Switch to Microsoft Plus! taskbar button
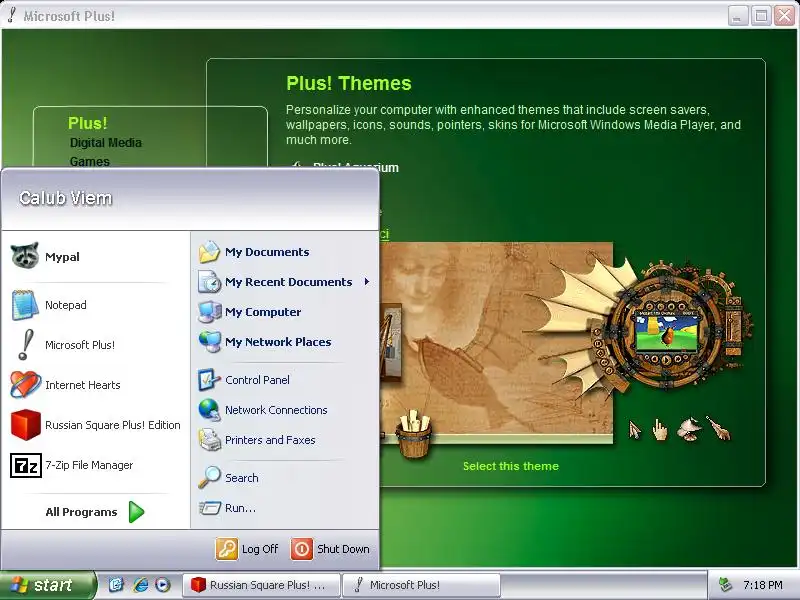Screen dimensions: 800x600 [x=421, y=585]
